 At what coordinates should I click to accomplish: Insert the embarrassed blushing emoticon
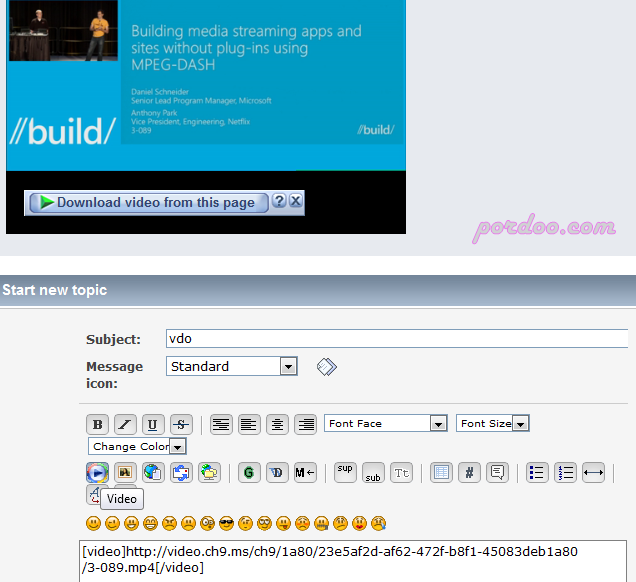click(x=303, y=523)
